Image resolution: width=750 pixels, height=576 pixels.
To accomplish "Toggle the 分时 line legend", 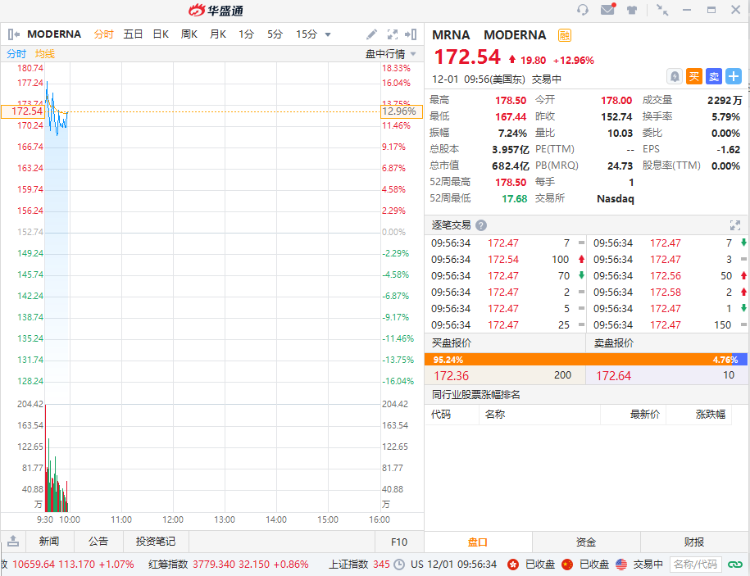I will [x=16, y=54].
